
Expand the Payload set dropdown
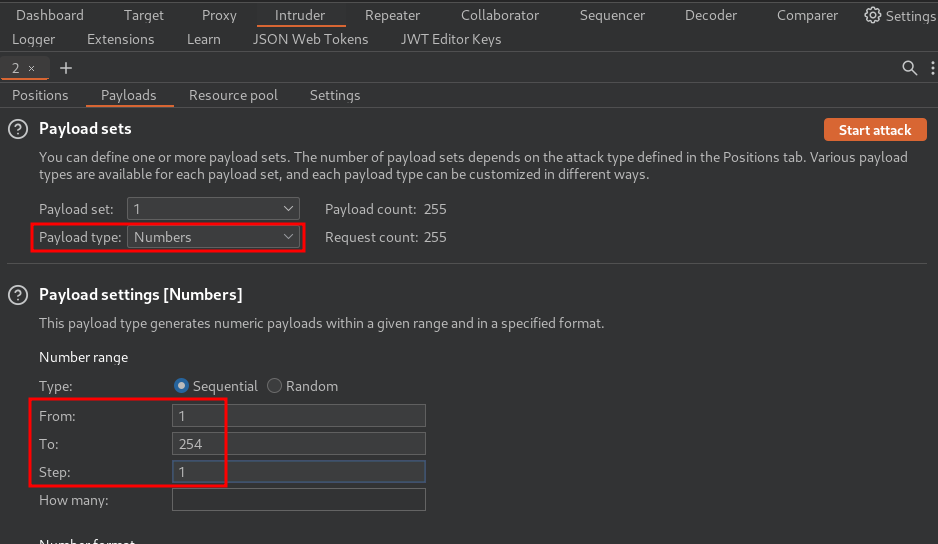pos(213,209)
